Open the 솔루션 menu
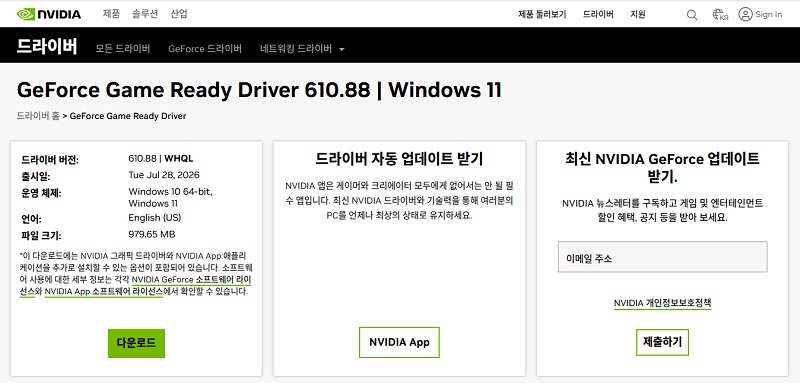This screenshot has width=800, height=383. 145,14
